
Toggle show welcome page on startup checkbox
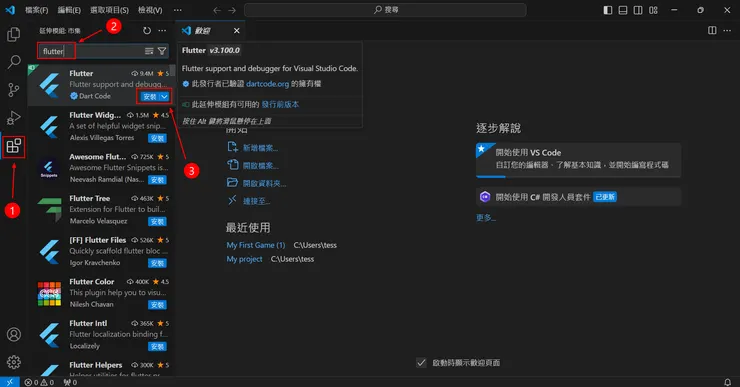(x=421, y=362)
